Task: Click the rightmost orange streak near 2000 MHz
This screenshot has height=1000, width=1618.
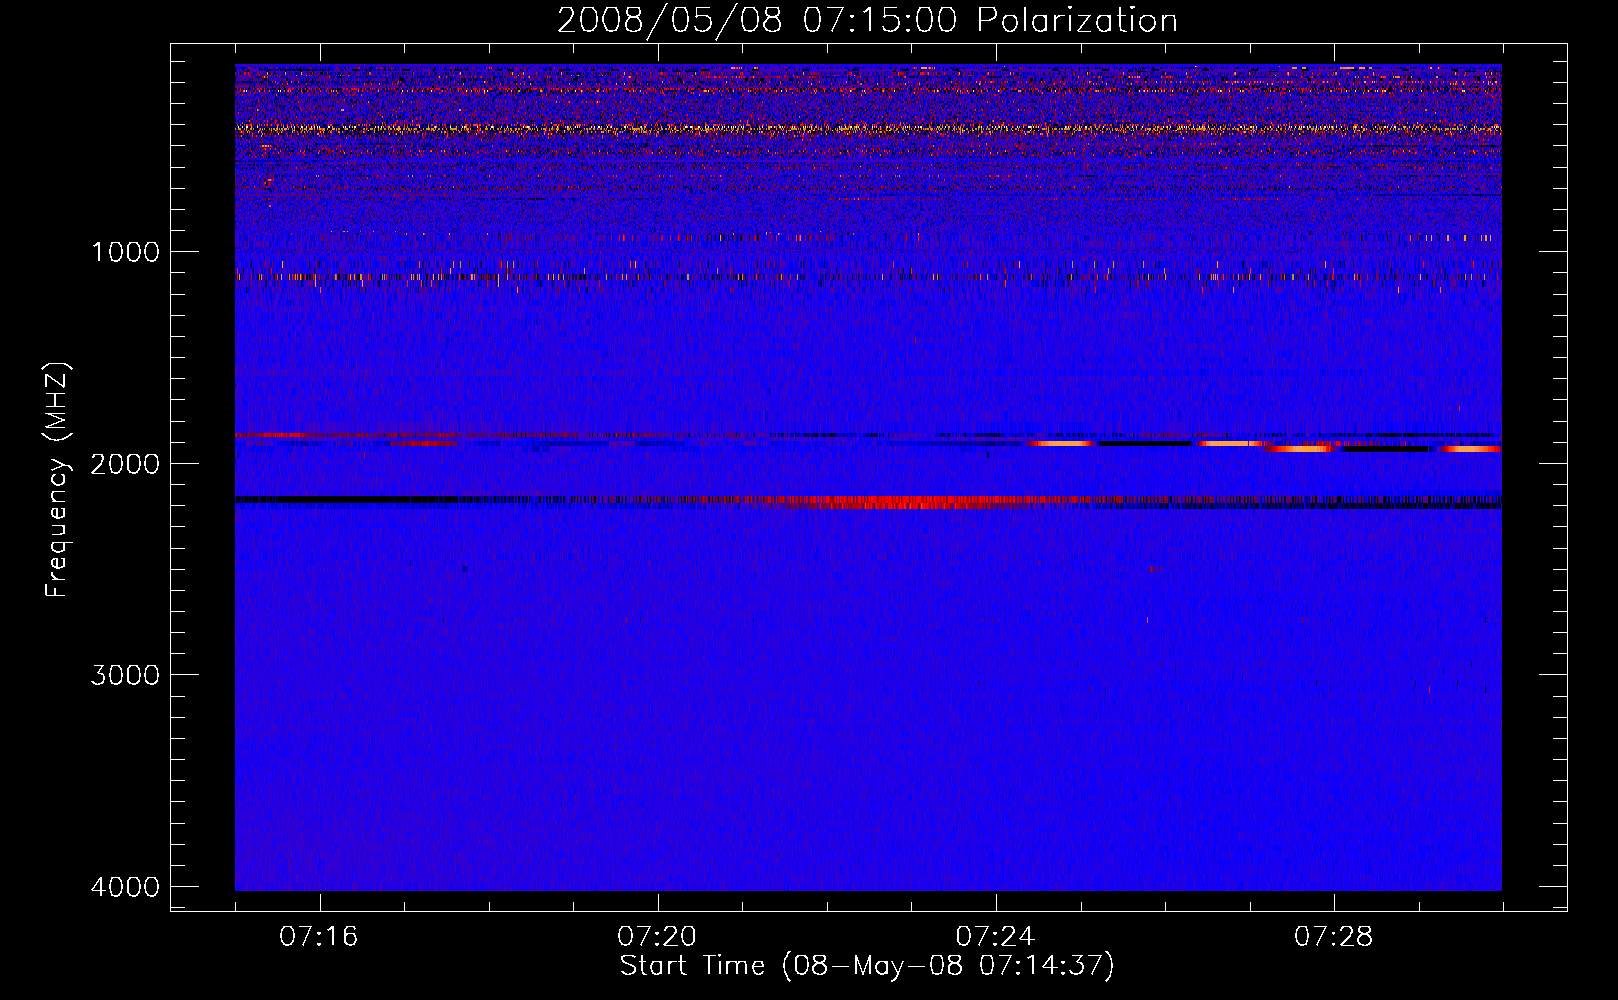Action: 1472,449
